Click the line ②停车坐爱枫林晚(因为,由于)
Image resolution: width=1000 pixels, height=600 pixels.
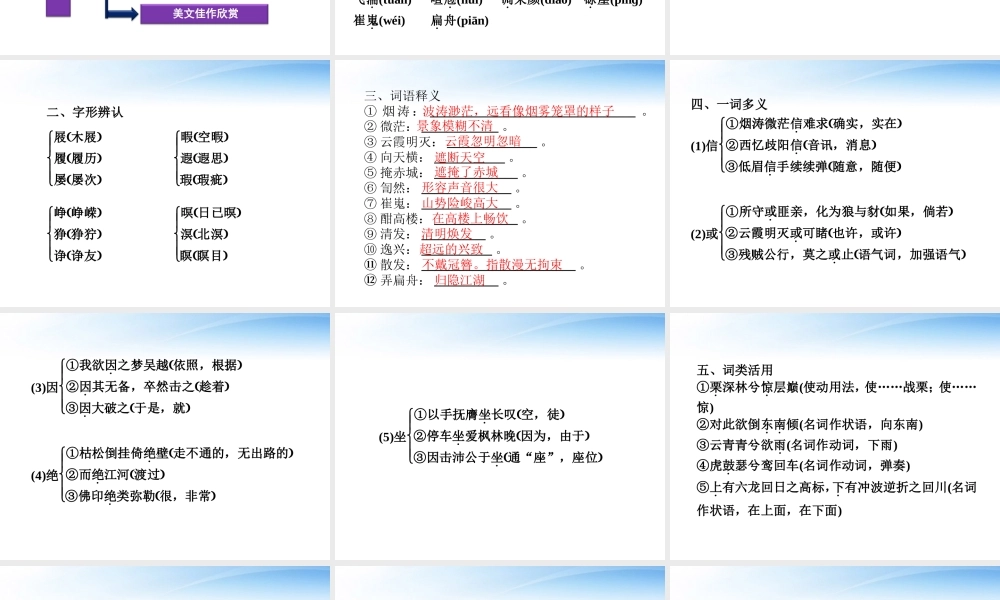pyautogui.click(x=502, y=436)
